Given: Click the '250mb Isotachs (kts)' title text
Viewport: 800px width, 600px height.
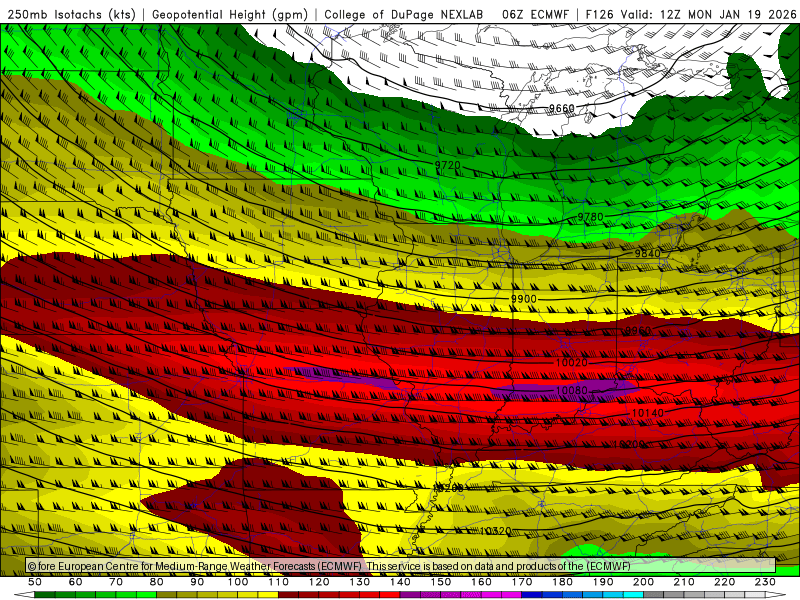Looking at the screenshot, I should click(72, 15).
